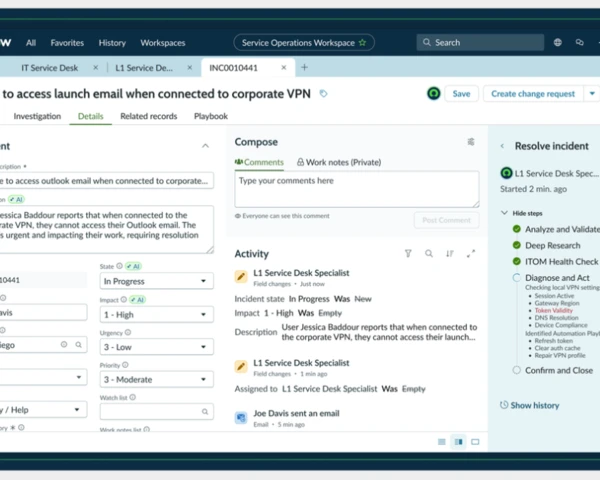Filter the Activity stream
600x480 pixels.
(x=408, y=253)
